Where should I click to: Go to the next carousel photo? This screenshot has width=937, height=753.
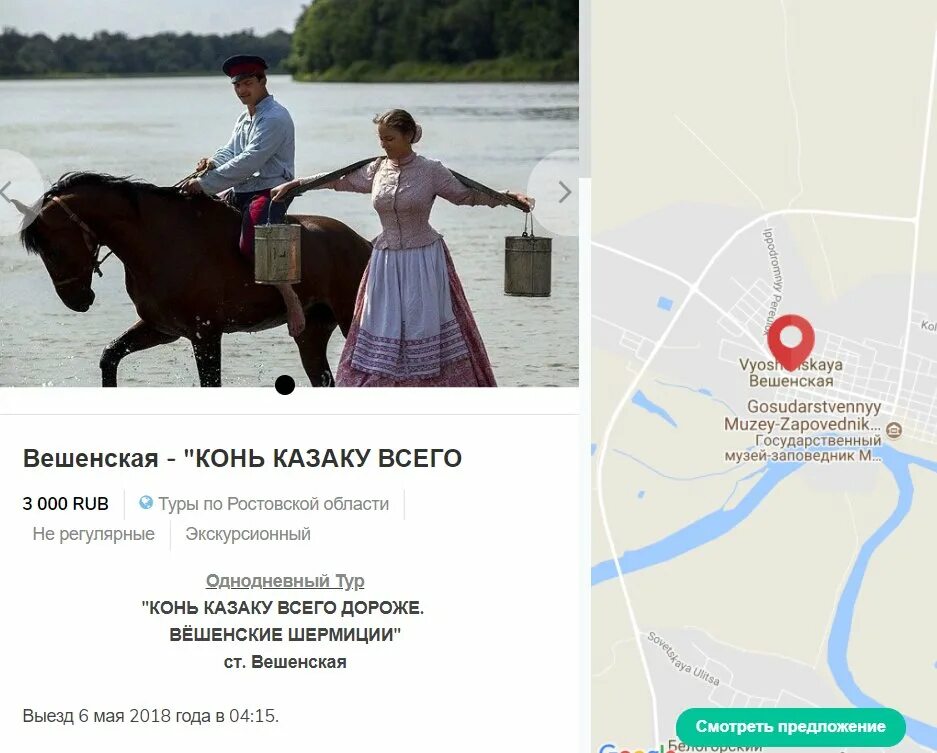tap(564, 192)
